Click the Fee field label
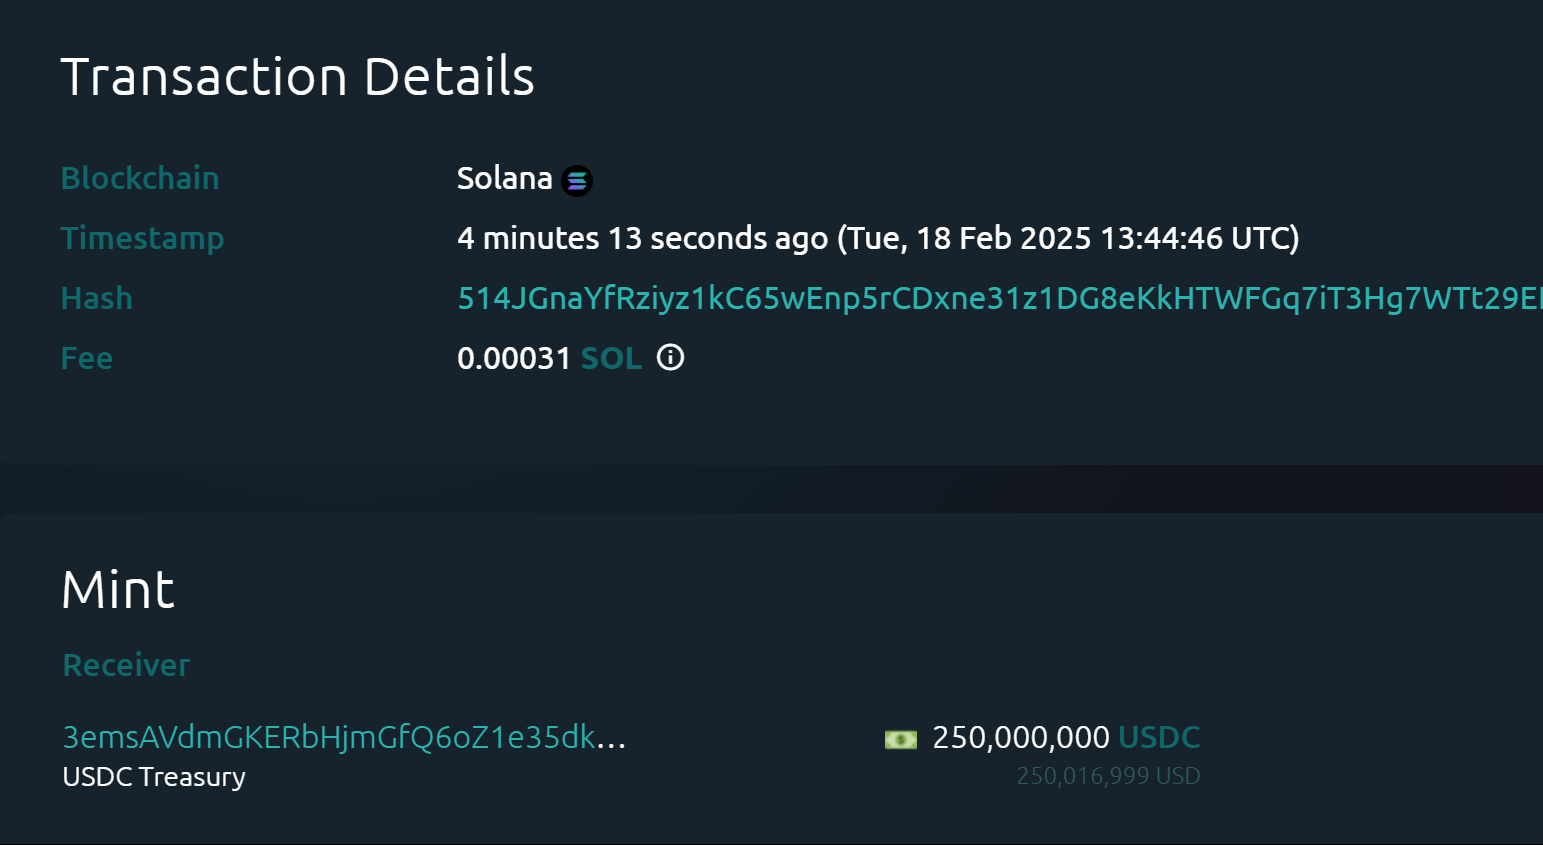 click(x=86, y=357)
